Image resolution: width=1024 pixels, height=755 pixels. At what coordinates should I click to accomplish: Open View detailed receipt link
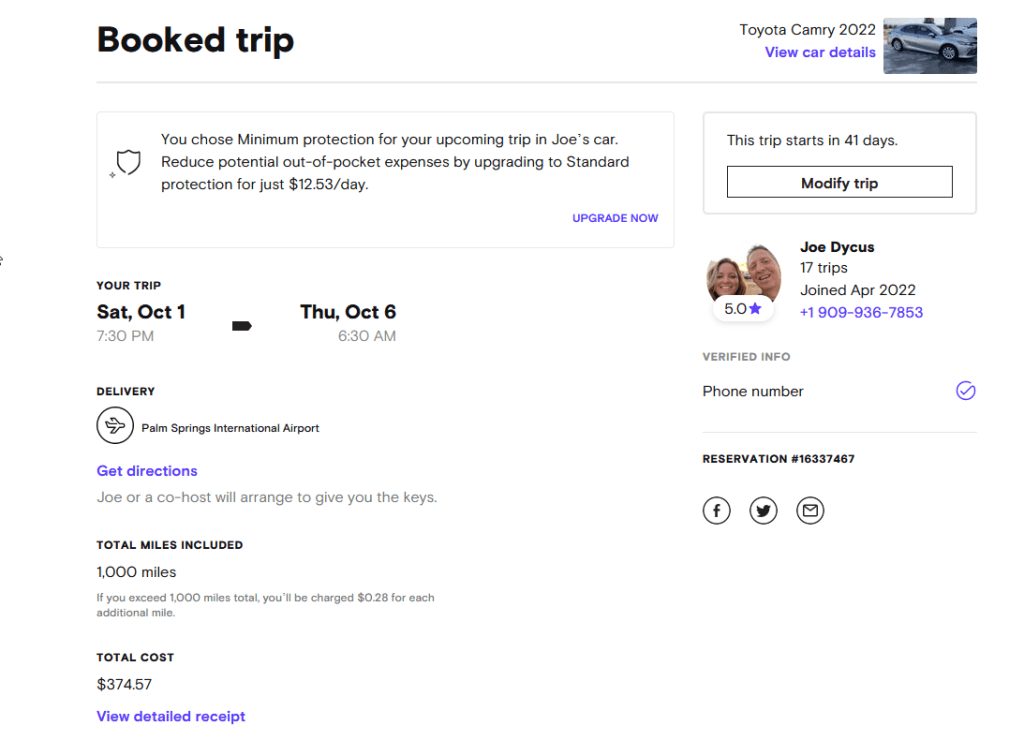pos(171,716)
